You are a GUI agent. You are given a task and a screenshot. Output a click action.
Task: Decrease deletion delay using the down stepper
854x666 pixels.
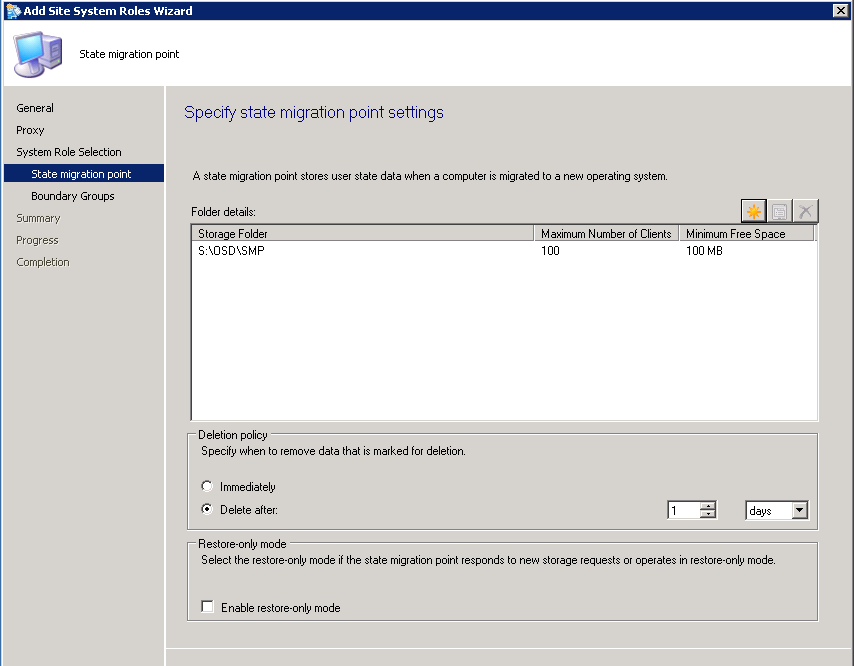point(708,513)
